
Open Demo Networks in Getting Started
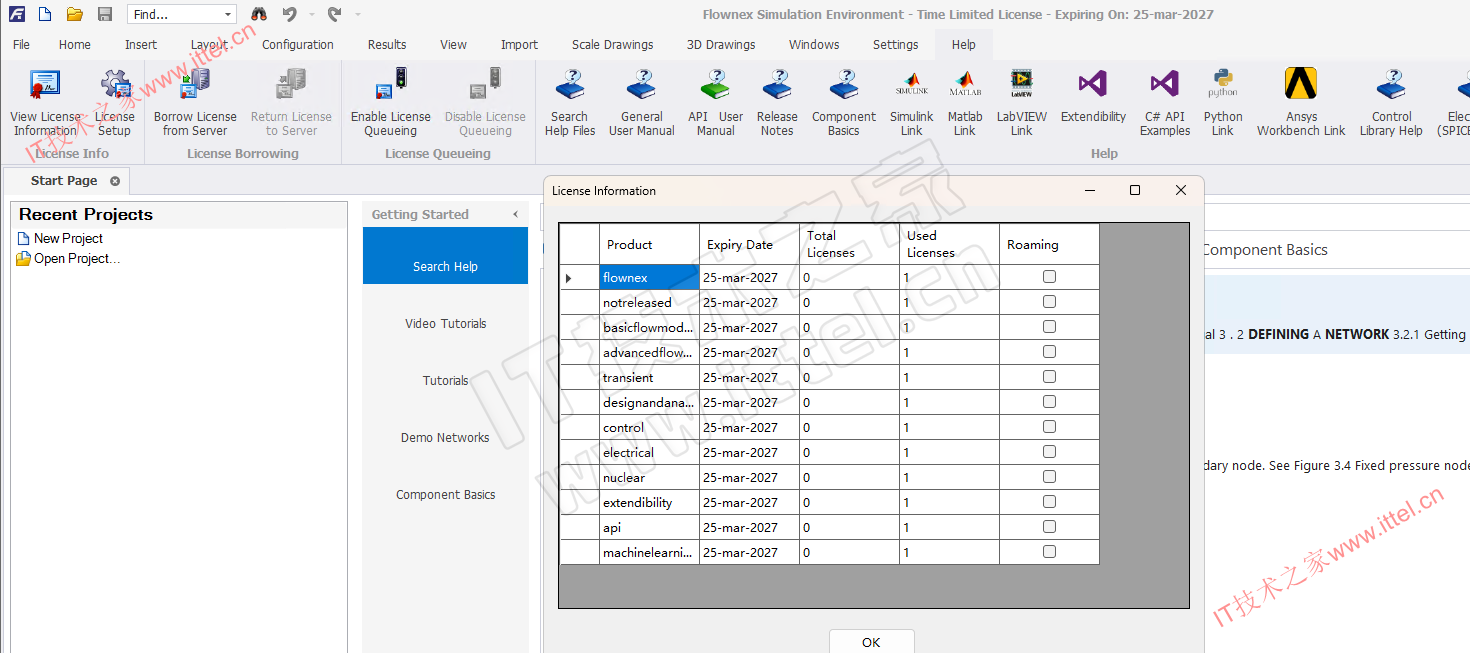click(445, 437)
